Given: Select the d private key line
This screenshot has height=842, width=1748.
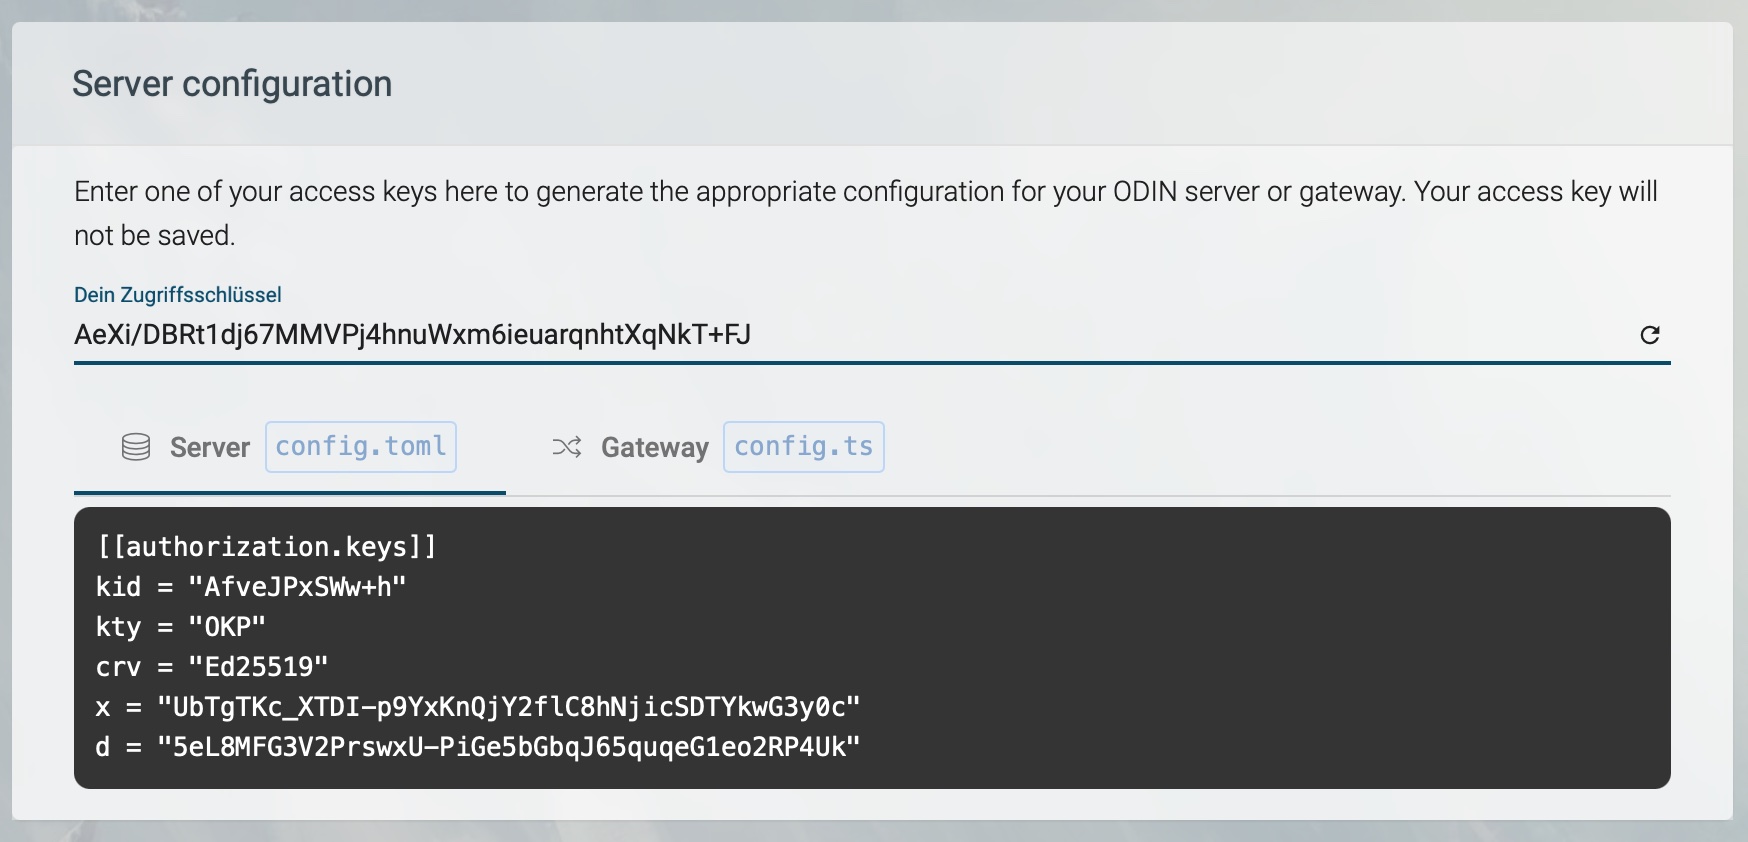Looking at the screenshot, I should [510, 745].
